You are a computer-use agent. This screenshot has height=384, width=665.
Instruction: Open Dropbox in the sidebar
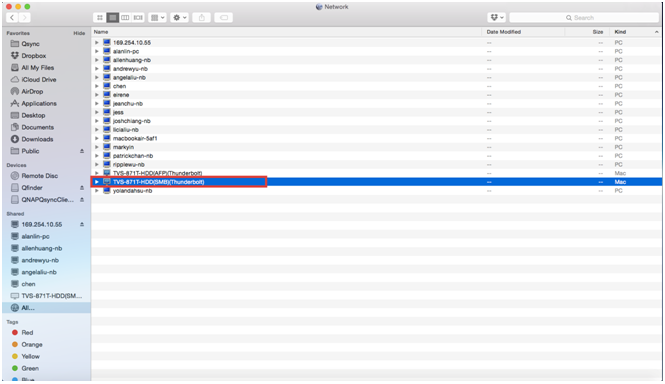(34, 56)
